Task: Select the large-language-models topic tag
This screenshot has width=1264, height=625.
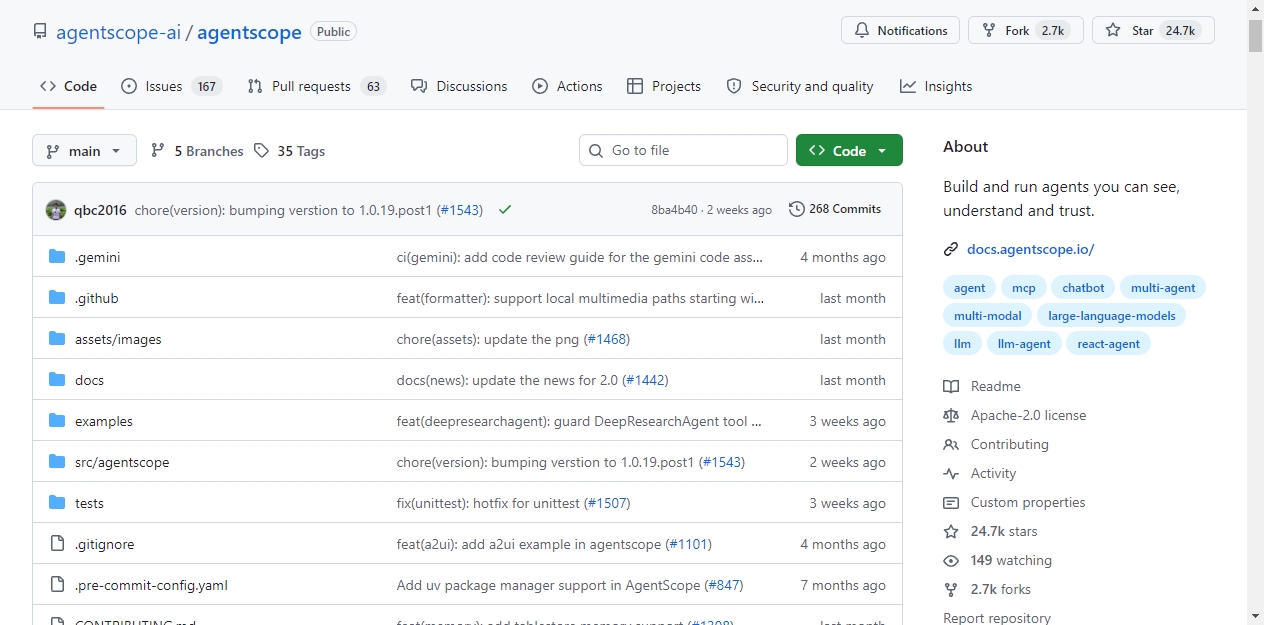Action: (1112, 316)
